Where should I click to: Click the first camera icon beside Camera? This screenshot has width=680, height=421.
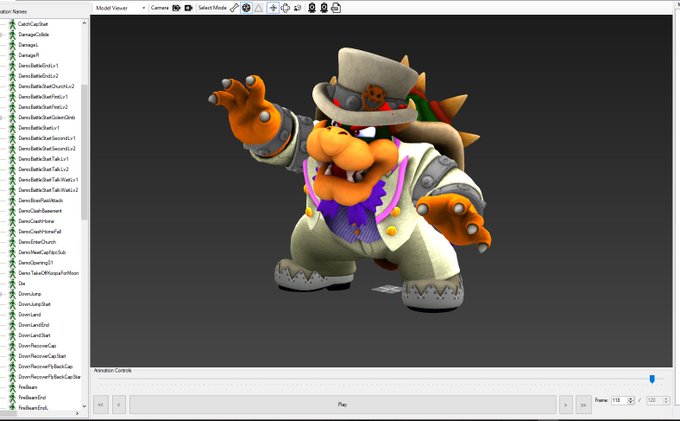[176, 8]
